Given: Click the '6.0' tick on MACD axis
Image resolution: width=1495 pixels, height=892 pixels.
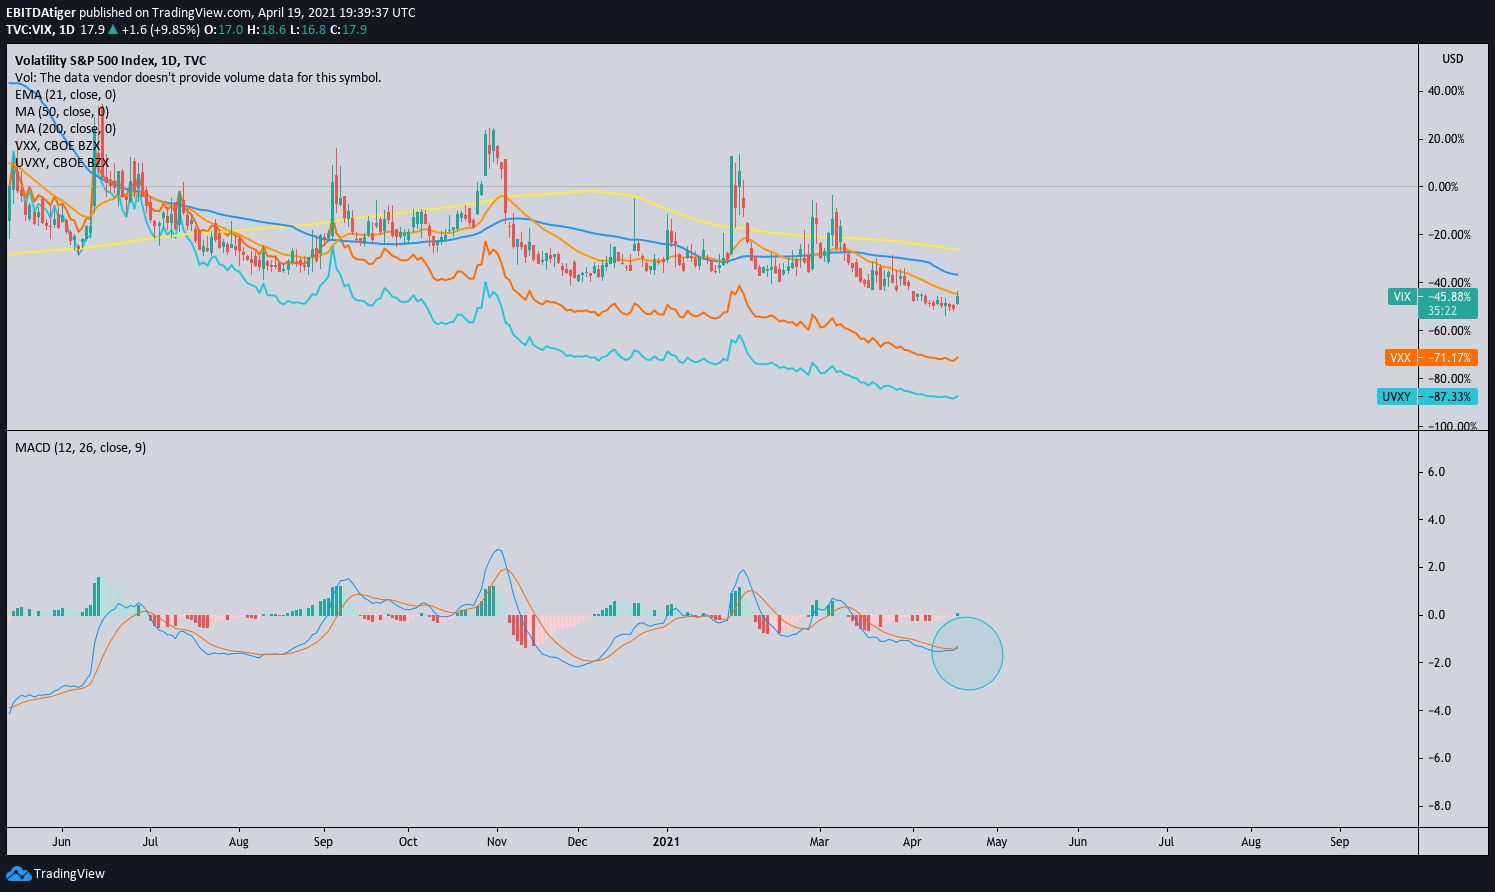Looking at the screenshot, I should click(x=1437, y=472).
